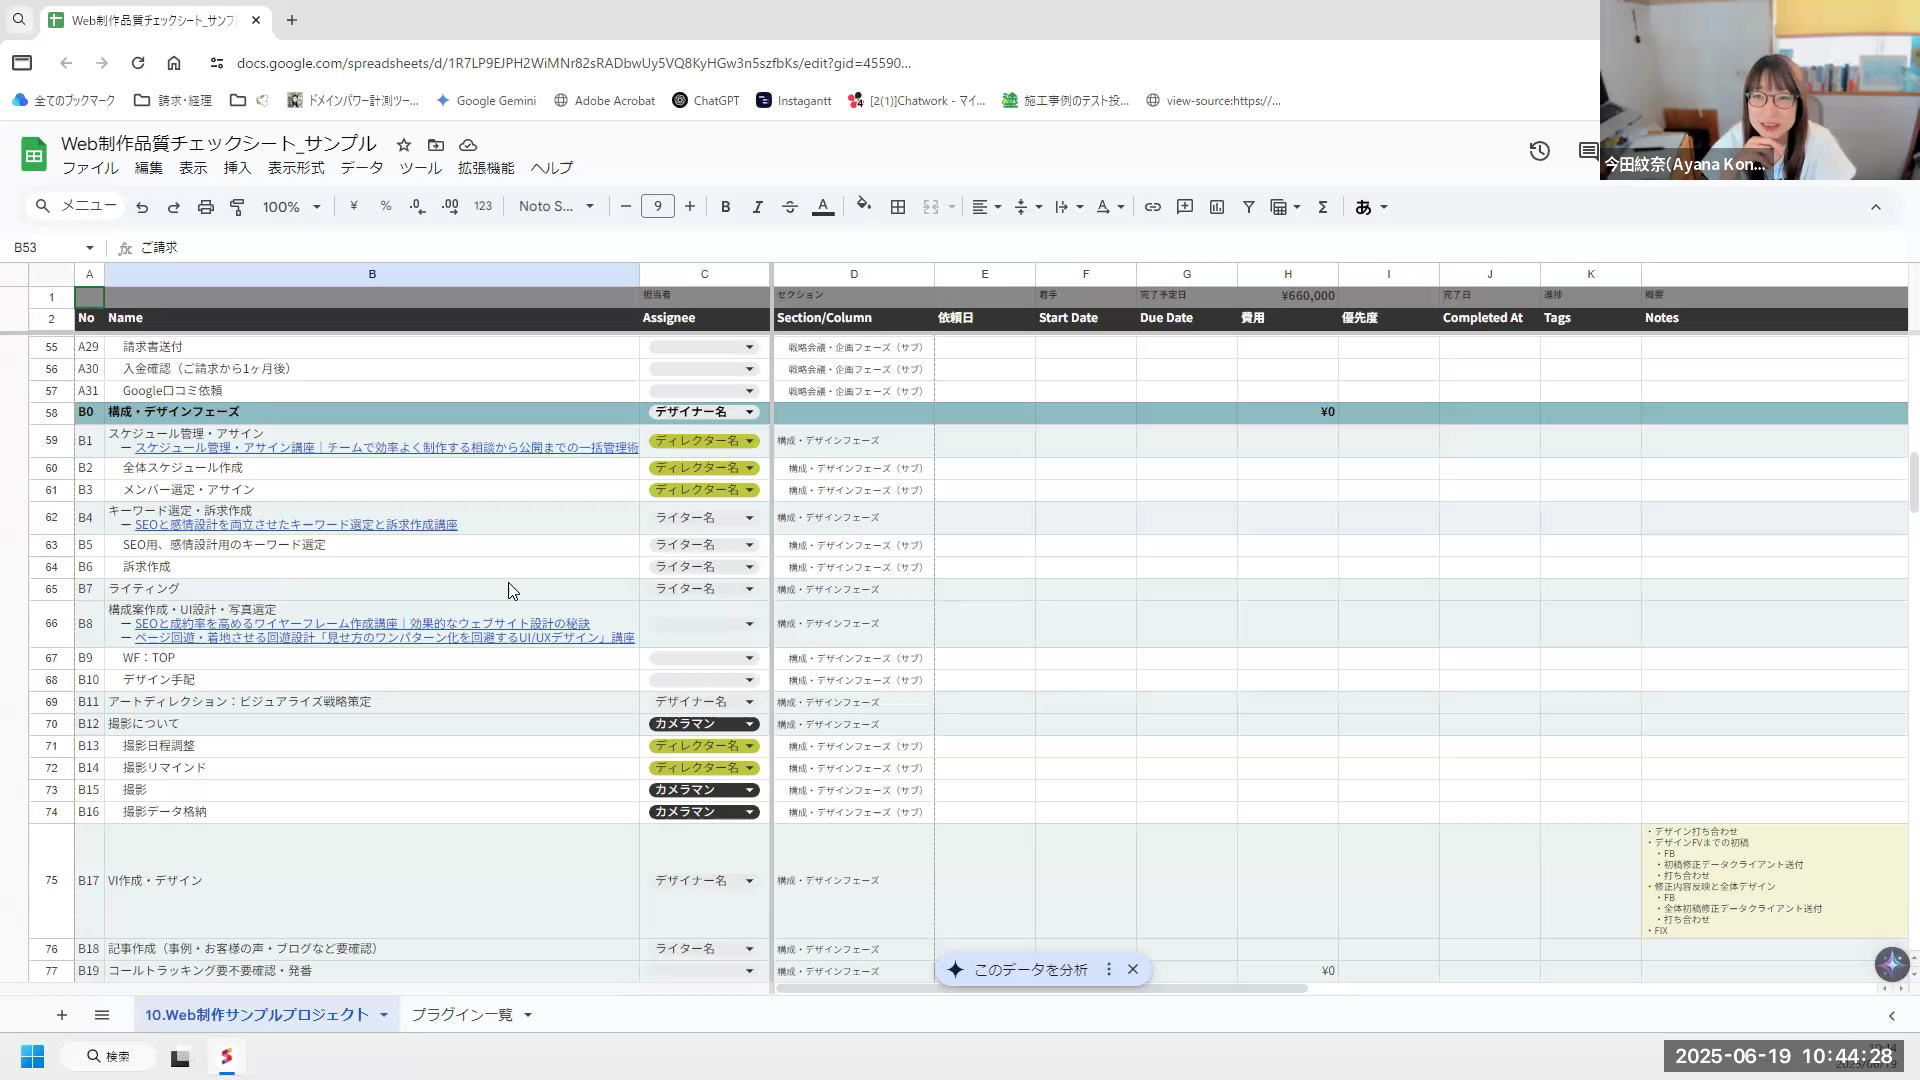The image size is (1920, 1080).
Task: Open the text wrapping dropdown
Action: pos(1068,207)
